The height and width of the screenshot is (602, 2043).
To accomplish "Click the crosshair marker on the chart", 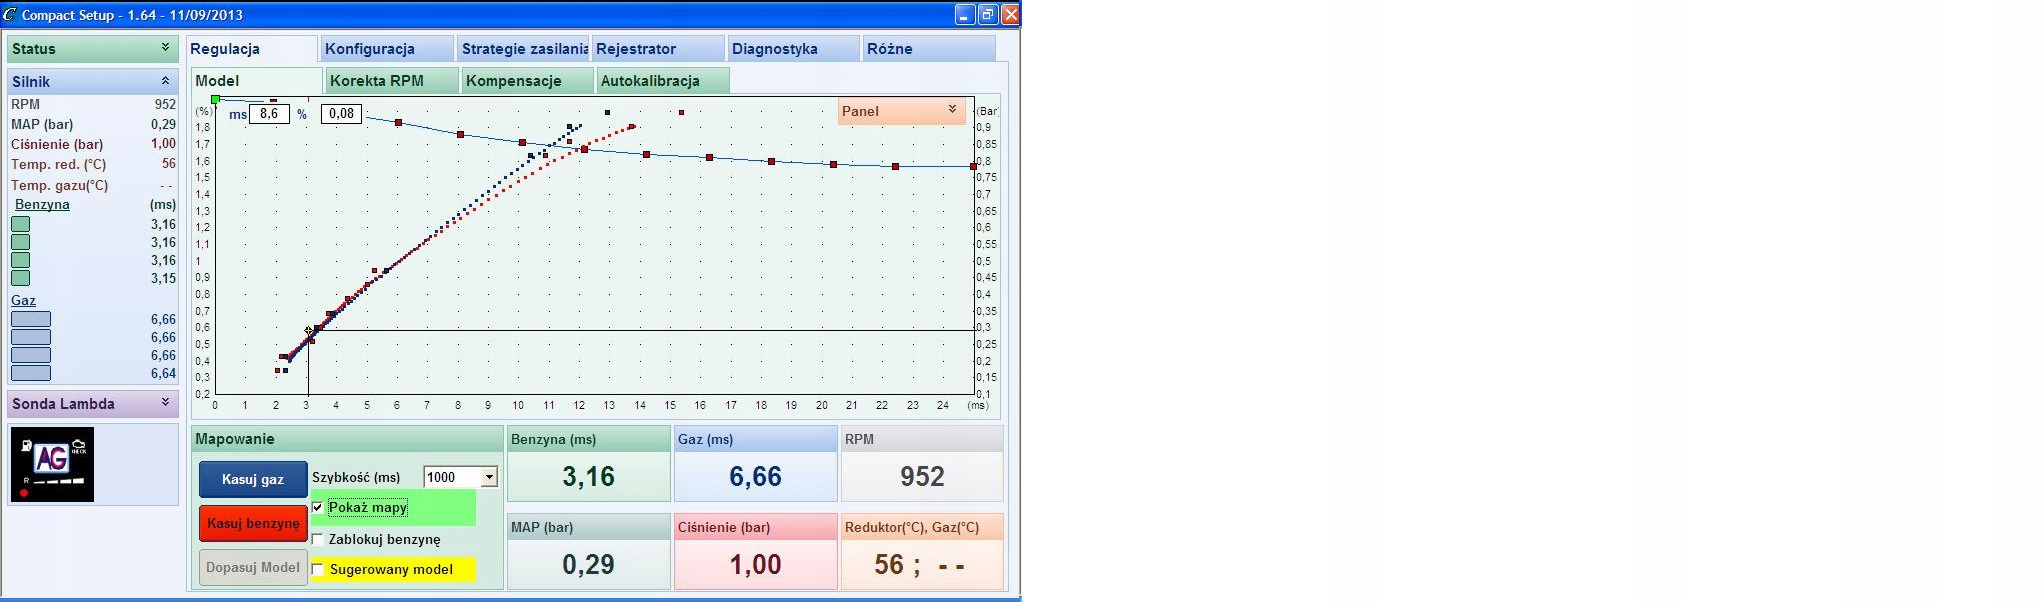I will click(x=309, y=331).
